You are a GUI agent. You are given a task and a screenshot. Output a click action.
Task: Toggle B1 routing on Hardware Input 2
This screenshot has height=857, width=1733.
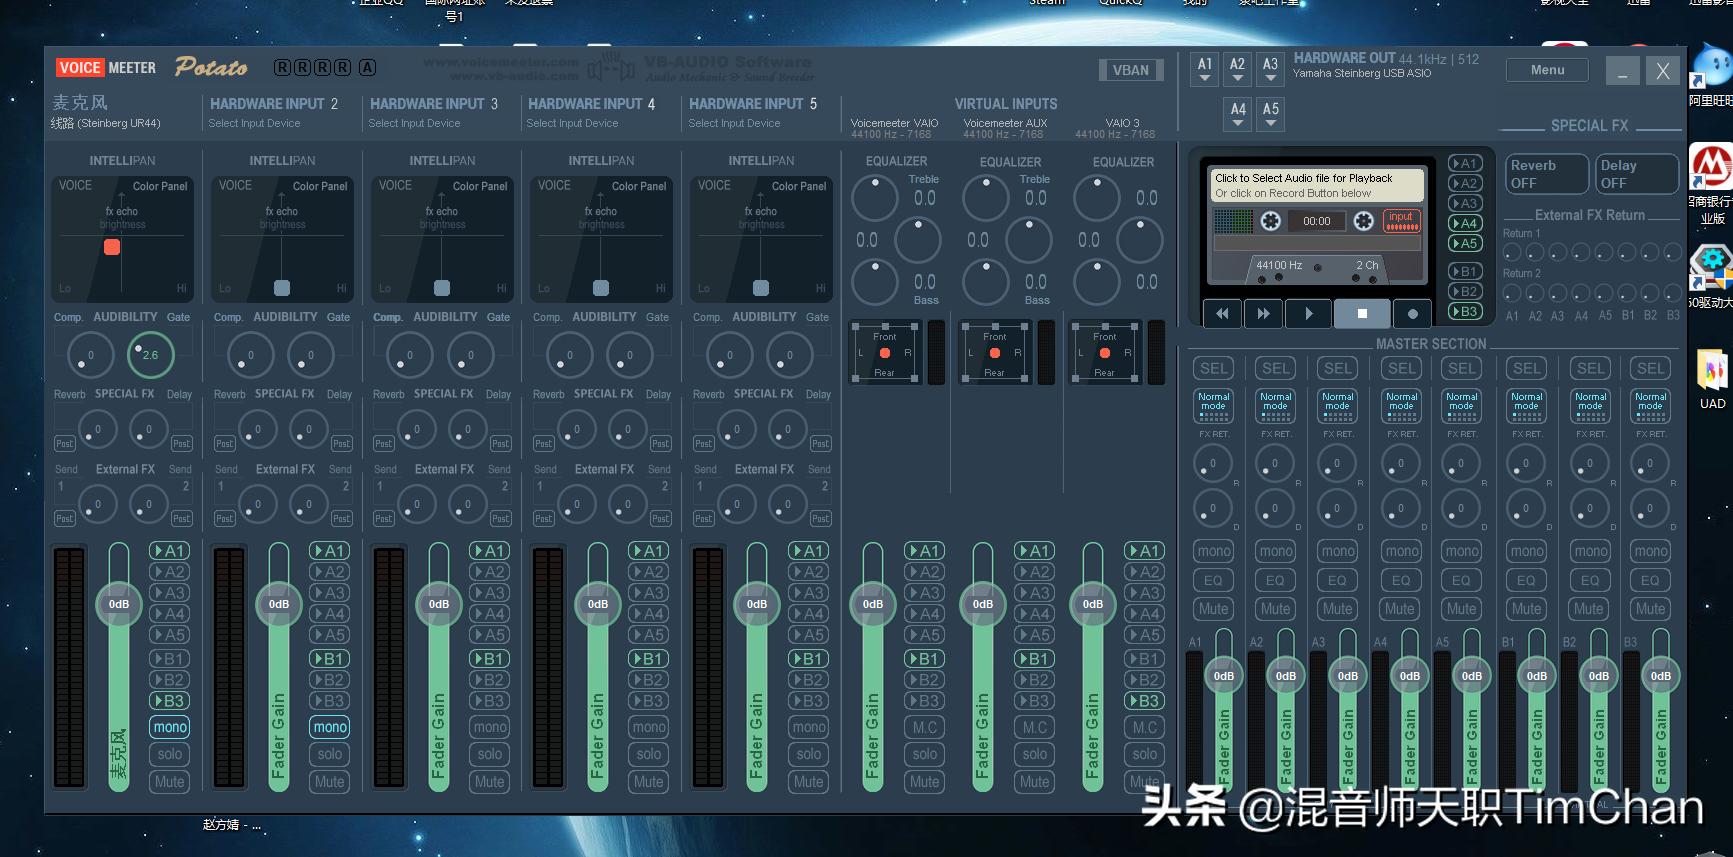[329, 659]
